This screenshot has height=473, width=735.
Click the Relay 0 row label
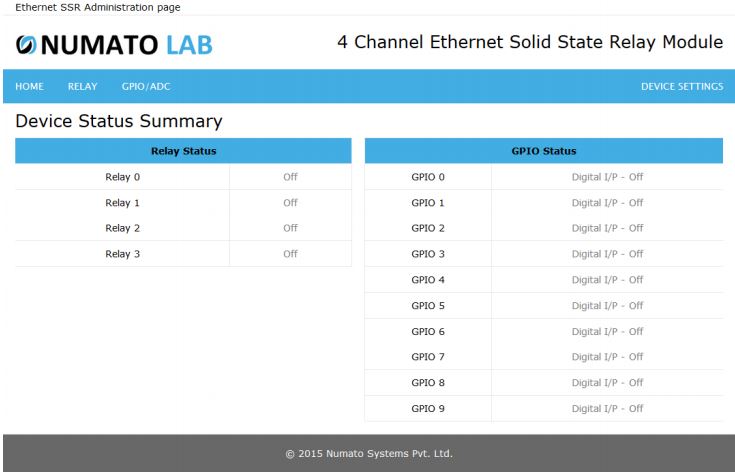pos(122,177)
